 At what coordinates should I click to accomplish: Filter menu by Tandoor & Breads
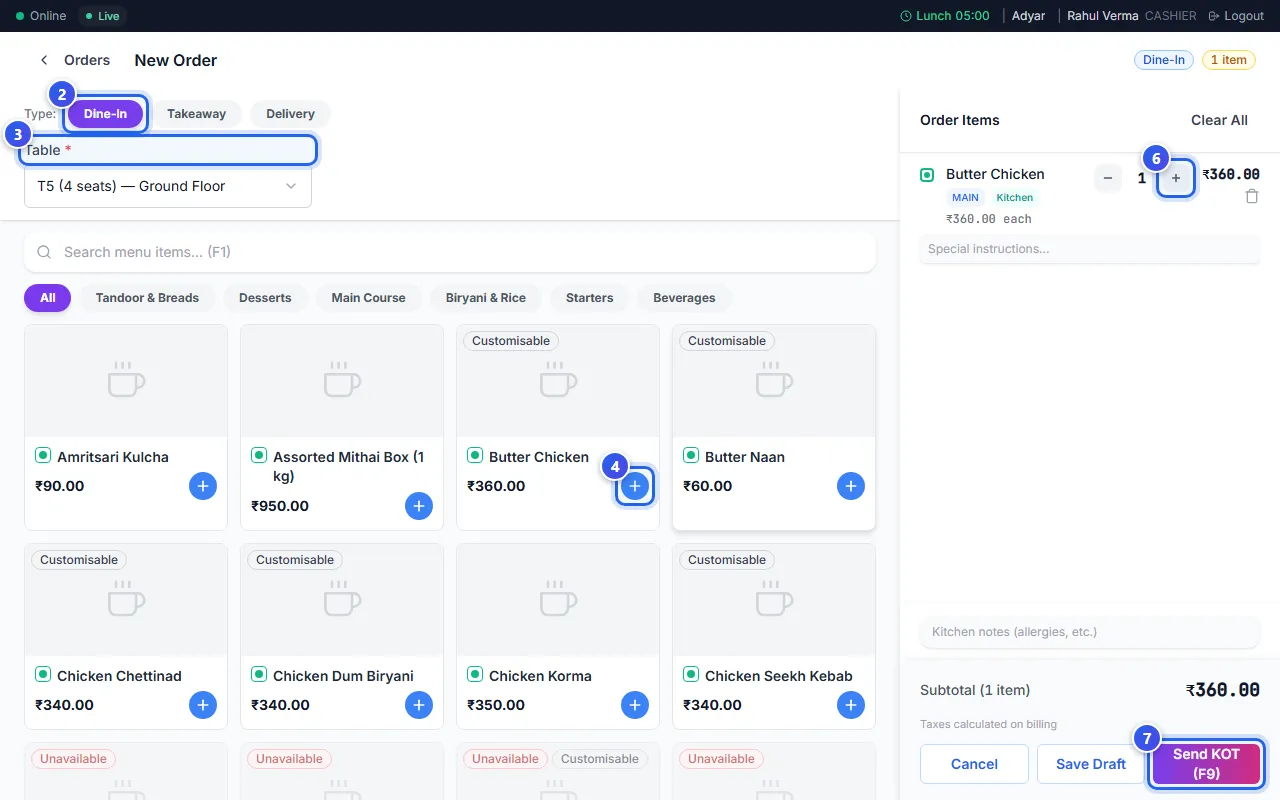[147, 298]
